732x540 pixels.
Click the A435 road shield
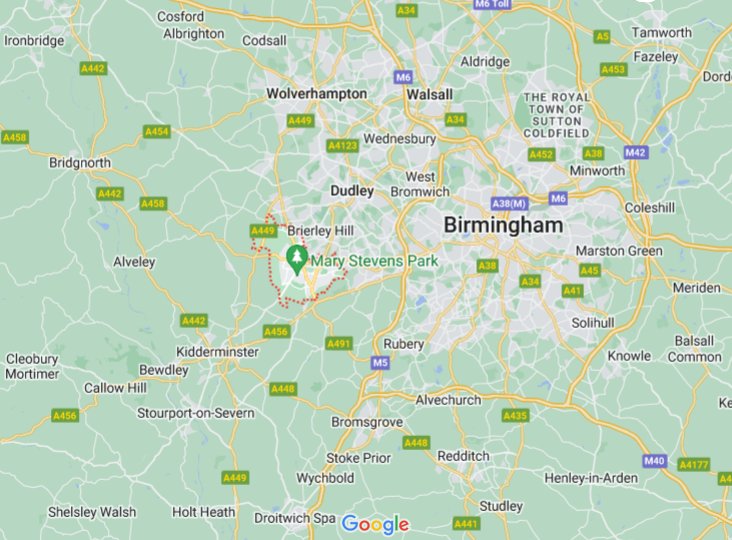point(515,415)
